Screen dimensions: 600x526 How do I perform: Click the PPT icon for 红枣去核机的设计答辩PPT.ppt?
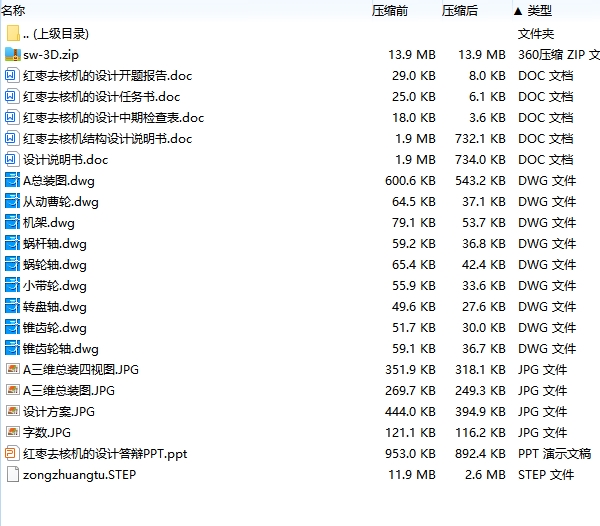tap(11, 453)
